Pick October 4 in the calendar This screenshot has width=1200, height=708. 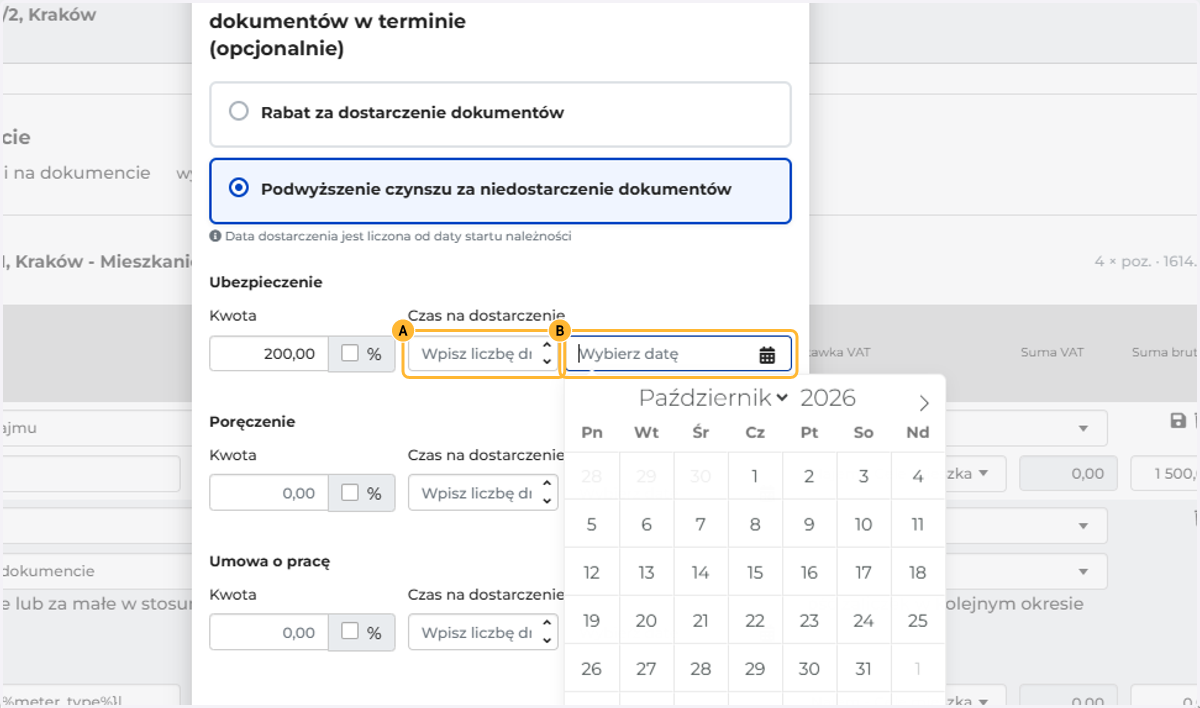918,477
